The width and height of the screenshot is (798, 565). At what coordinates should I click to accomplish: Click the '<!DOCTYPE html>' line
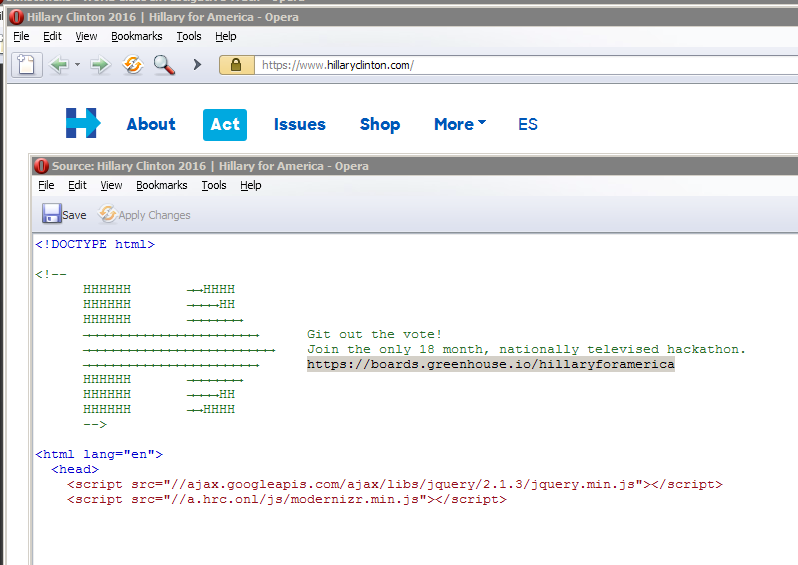pyautogui.click(x=95, y=244)
